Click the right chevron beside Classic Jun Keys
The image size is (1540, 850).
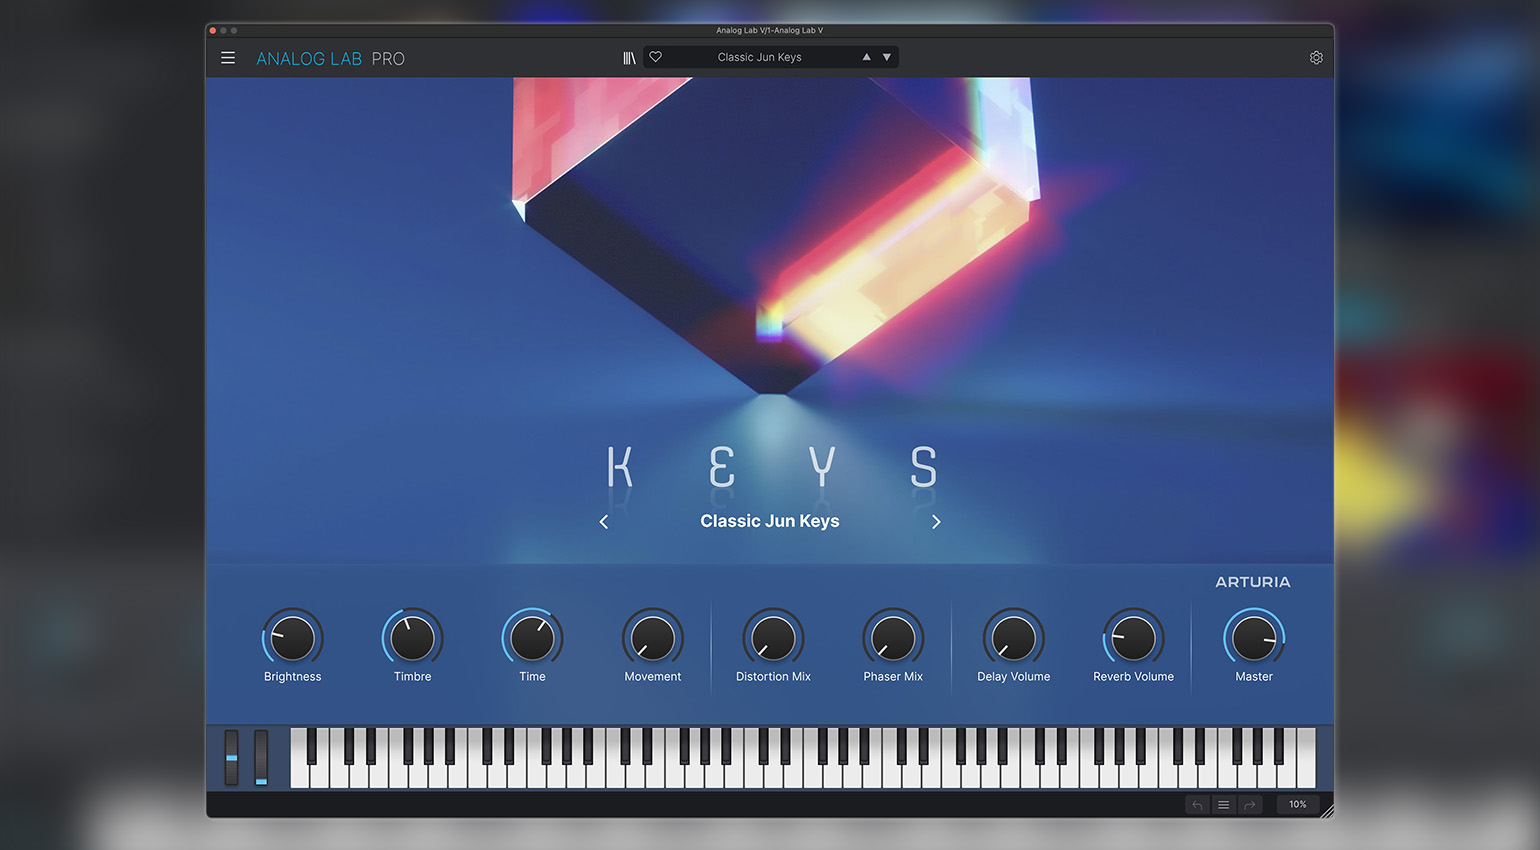coord(936,522)
